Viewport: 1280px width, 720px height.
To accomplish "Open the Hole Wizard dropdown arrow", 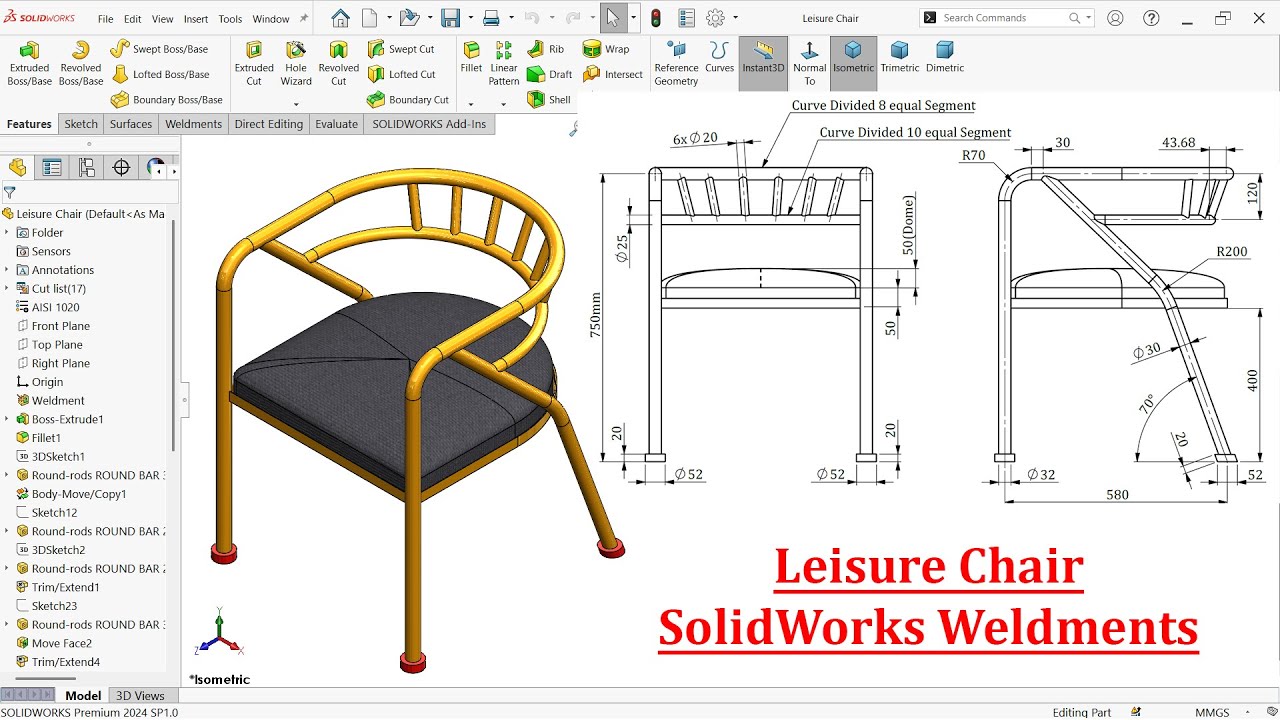I will [x=296, y=103].
